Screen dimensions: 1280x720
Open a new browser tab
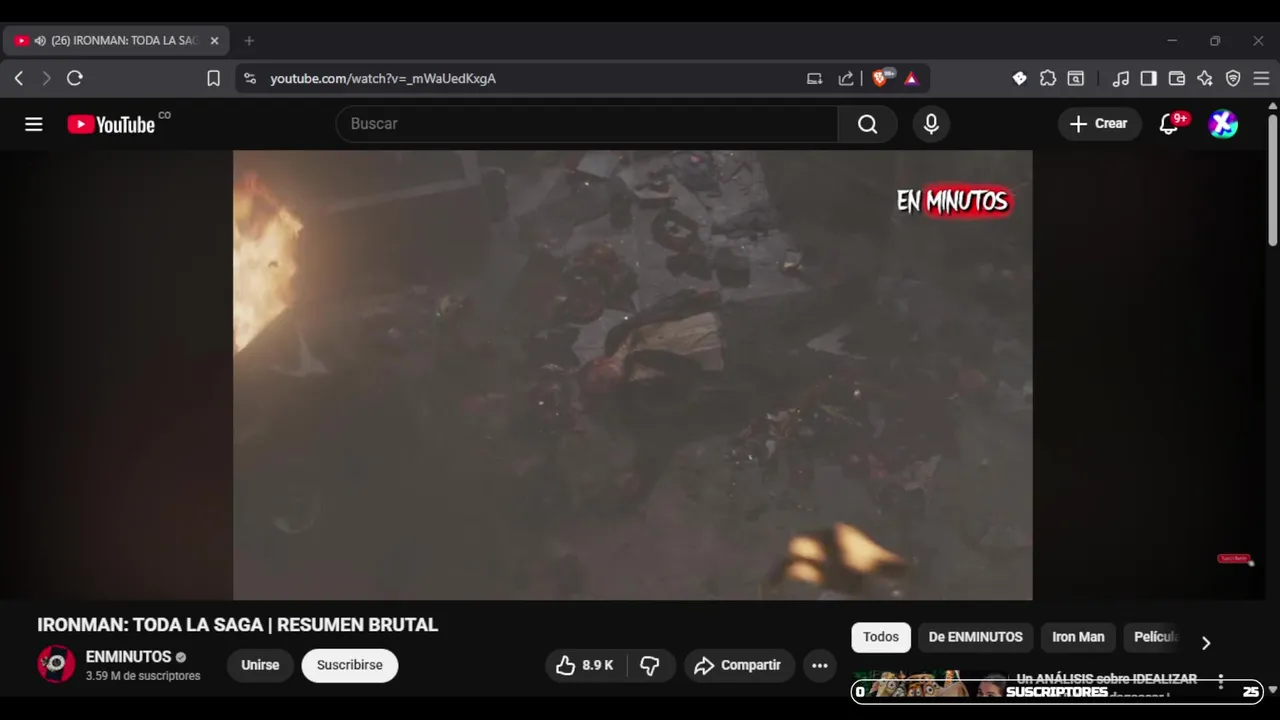tap(249, 41)
